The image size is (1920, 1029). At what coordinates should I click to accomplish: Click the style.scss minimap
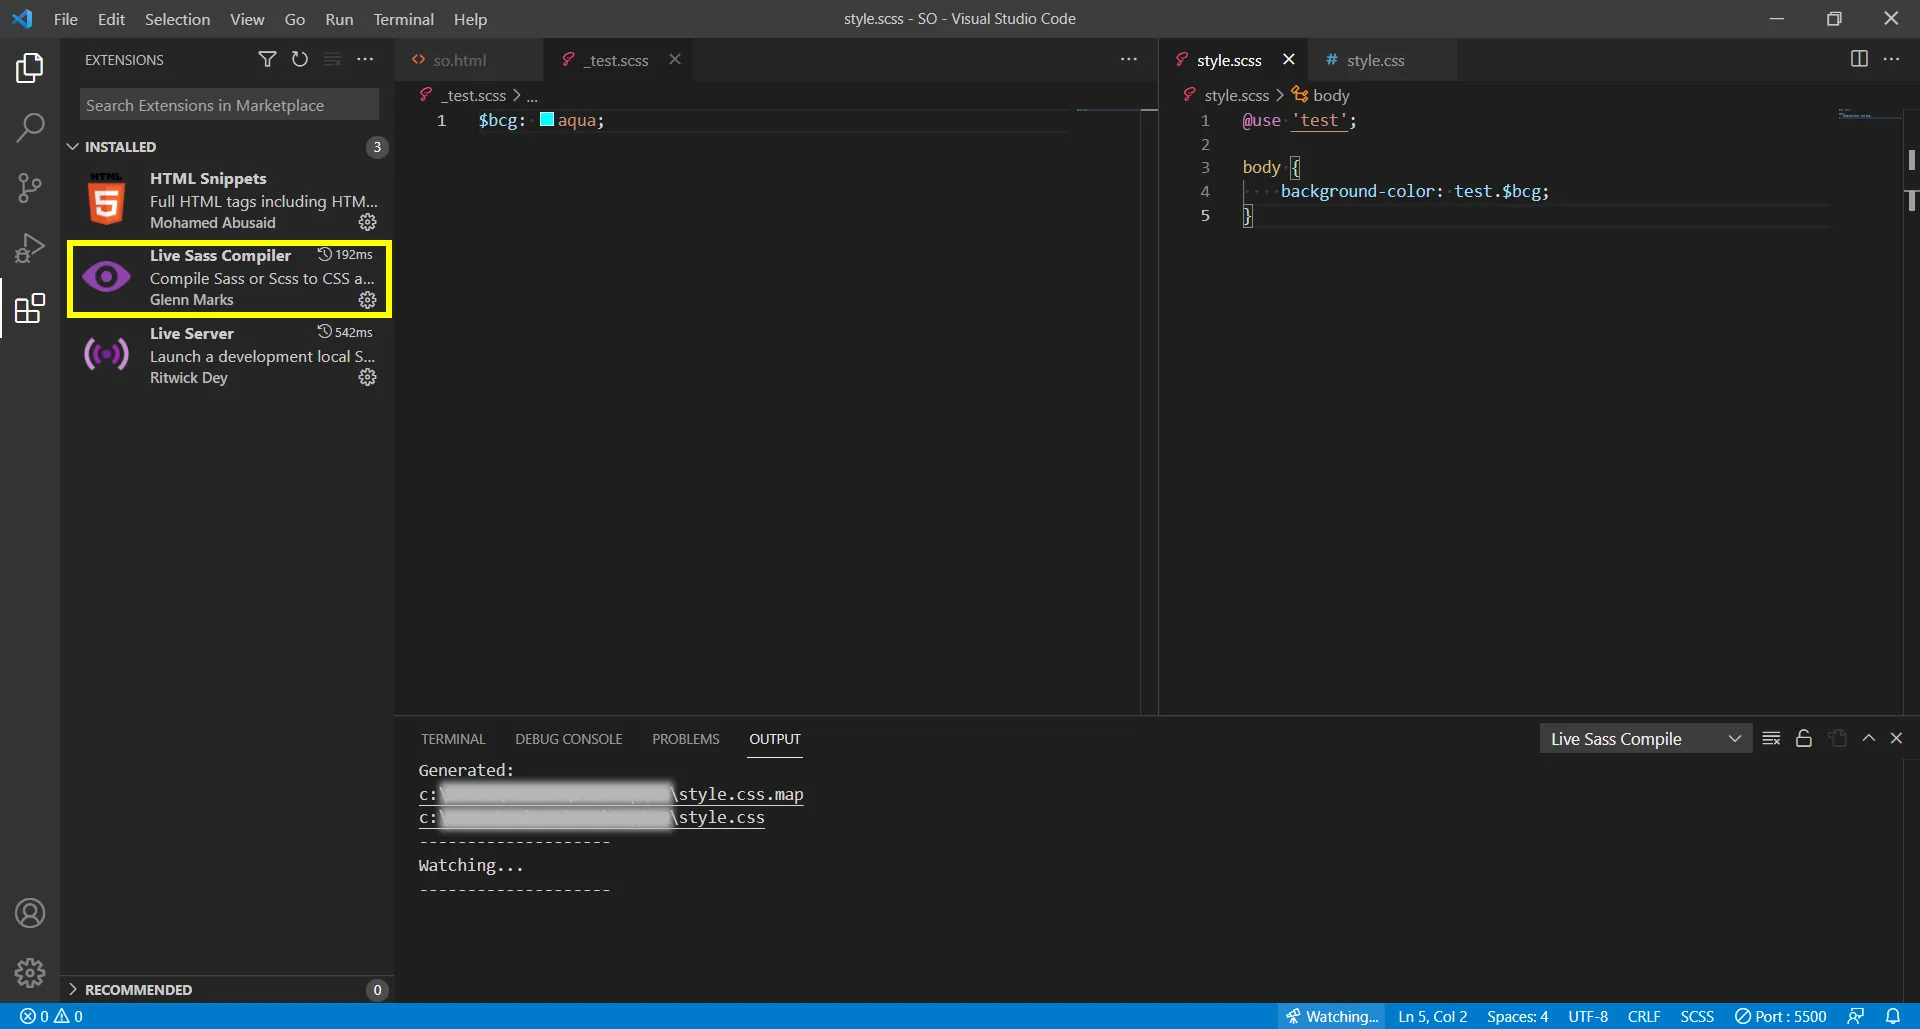[1869, 115]
